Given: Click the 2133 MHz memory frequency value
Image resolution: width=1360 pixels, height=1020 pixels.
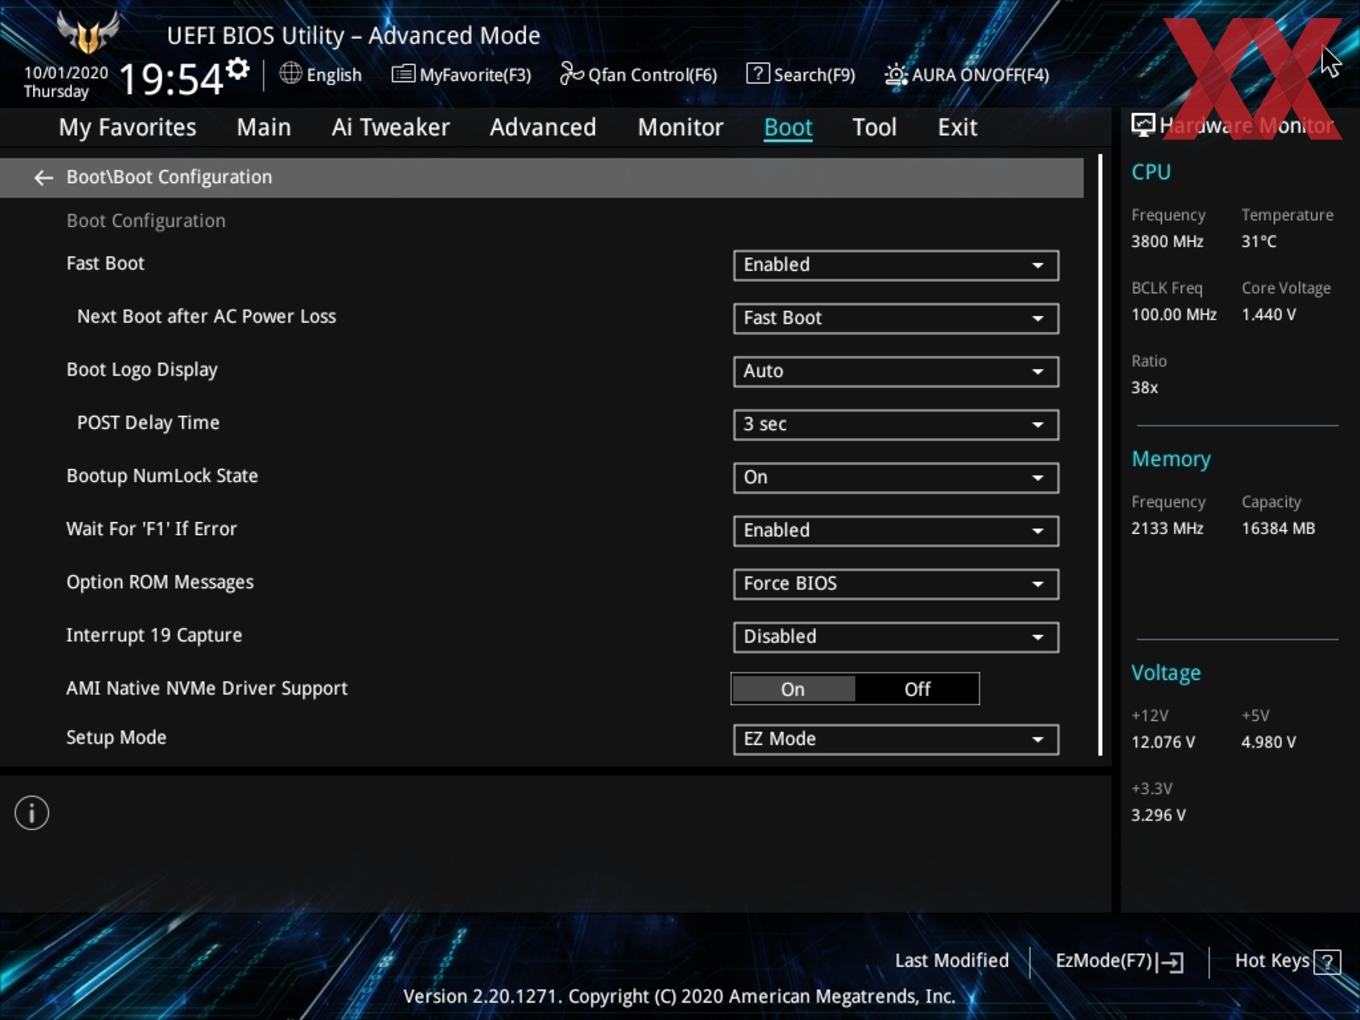Looking at the screenshot, I should click(1167, 529).
